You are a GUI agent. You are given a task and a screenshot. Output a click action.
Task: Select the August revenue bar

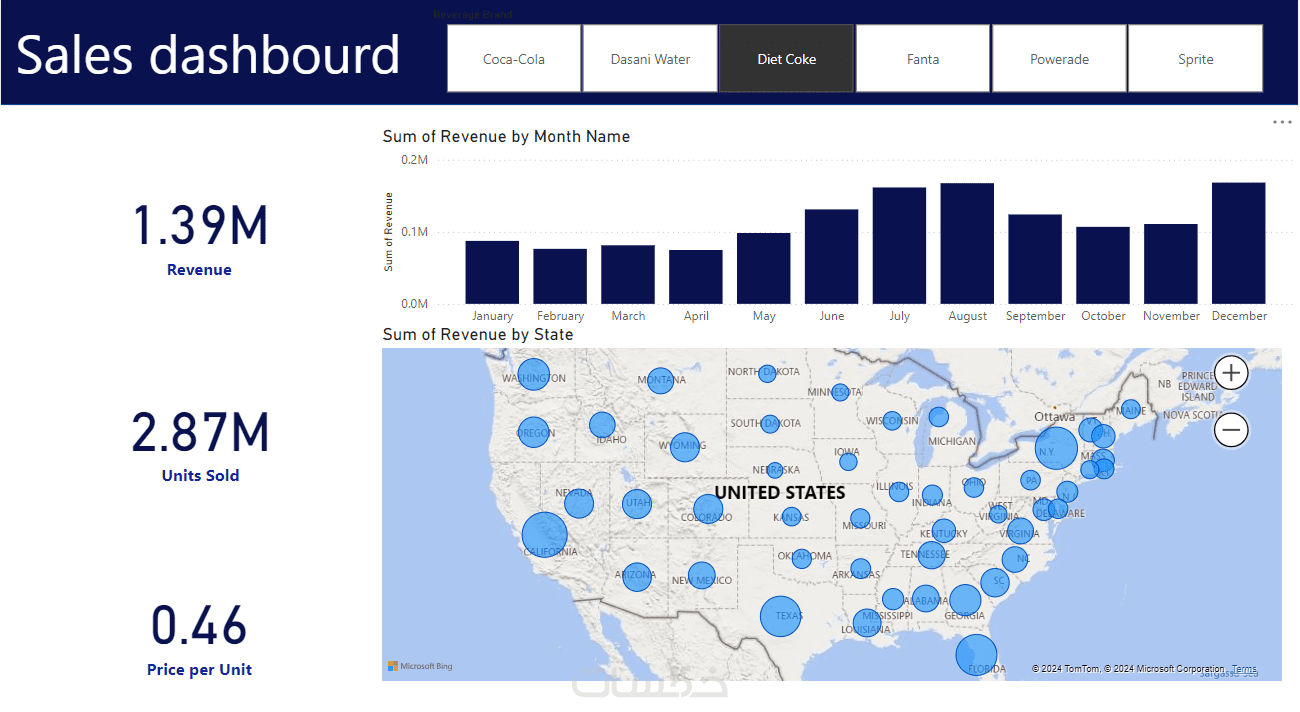pyautogui.click(x=967, y=243)
